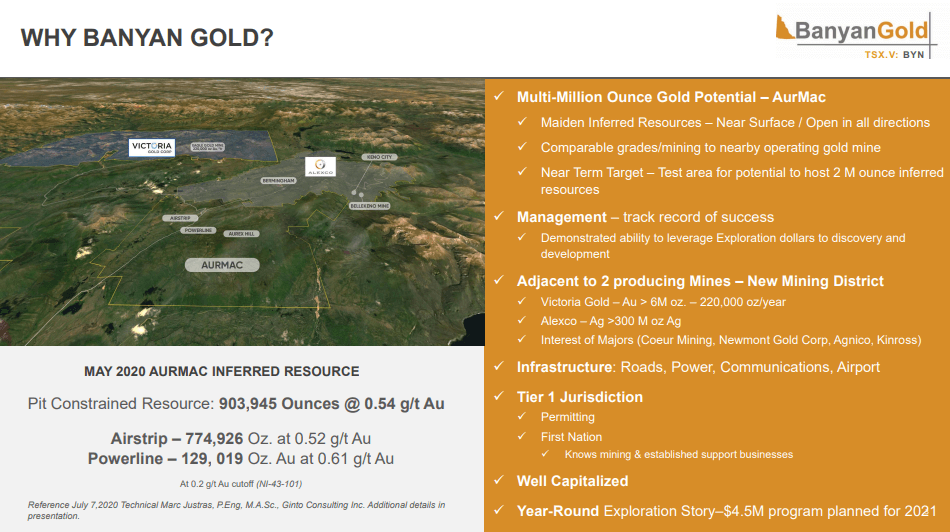
Task: Select the Airstrip map label
Action: point(180,218)
